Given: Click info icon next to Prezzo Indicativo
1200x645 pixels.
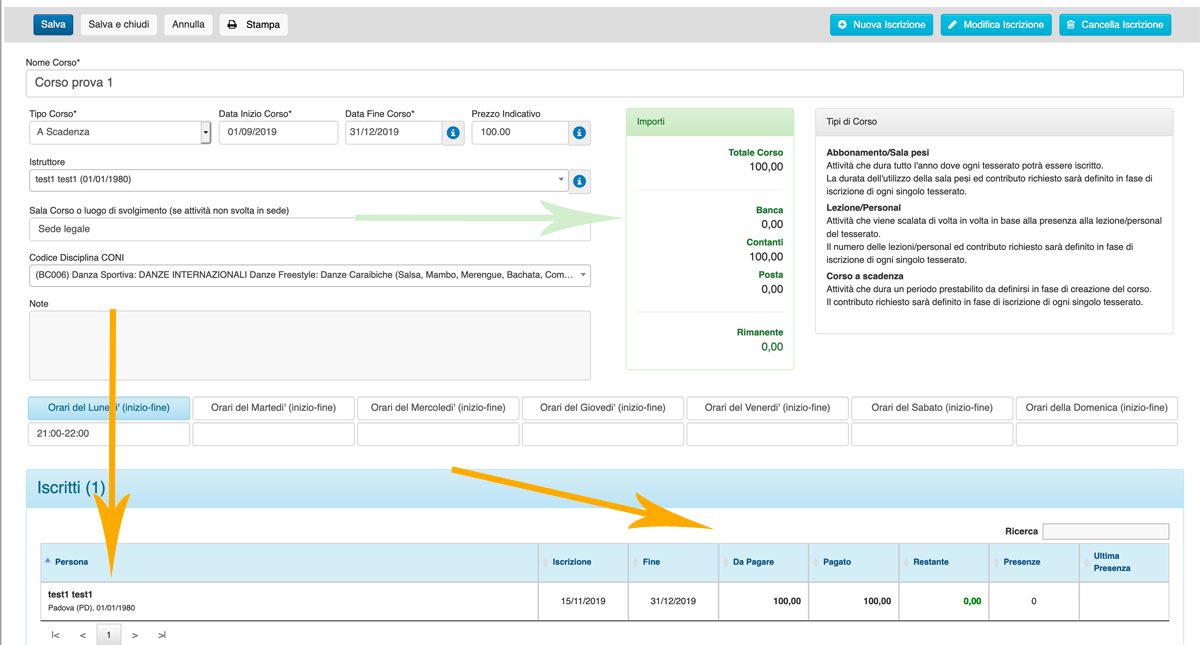Looking at the screenshot, I should [578, 132].
